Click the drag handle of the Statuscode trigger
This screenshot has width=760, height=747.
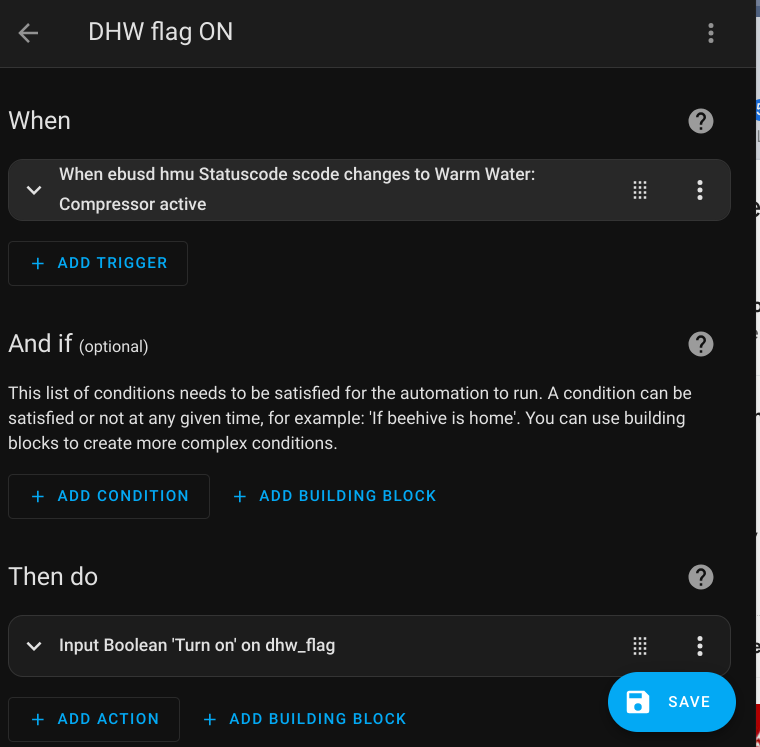(641, 190)
